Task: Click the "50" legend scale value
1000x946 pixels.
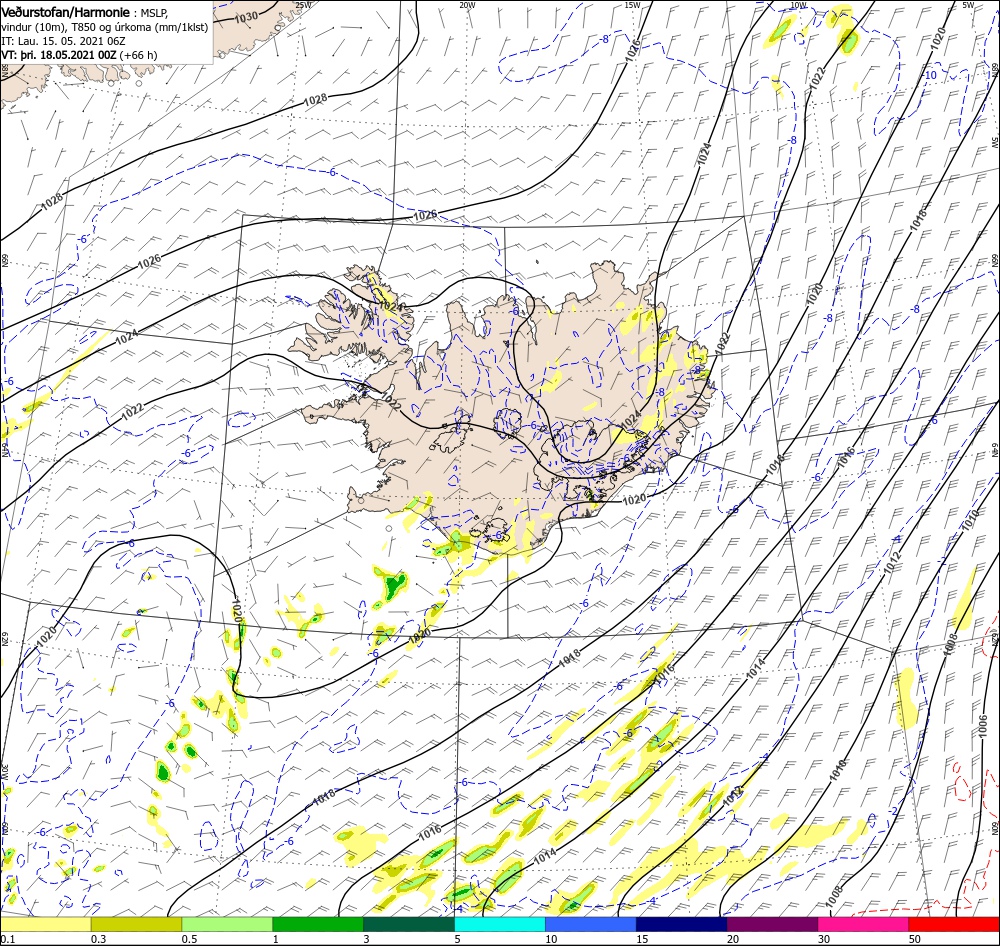Action: [x=915, y=939]
